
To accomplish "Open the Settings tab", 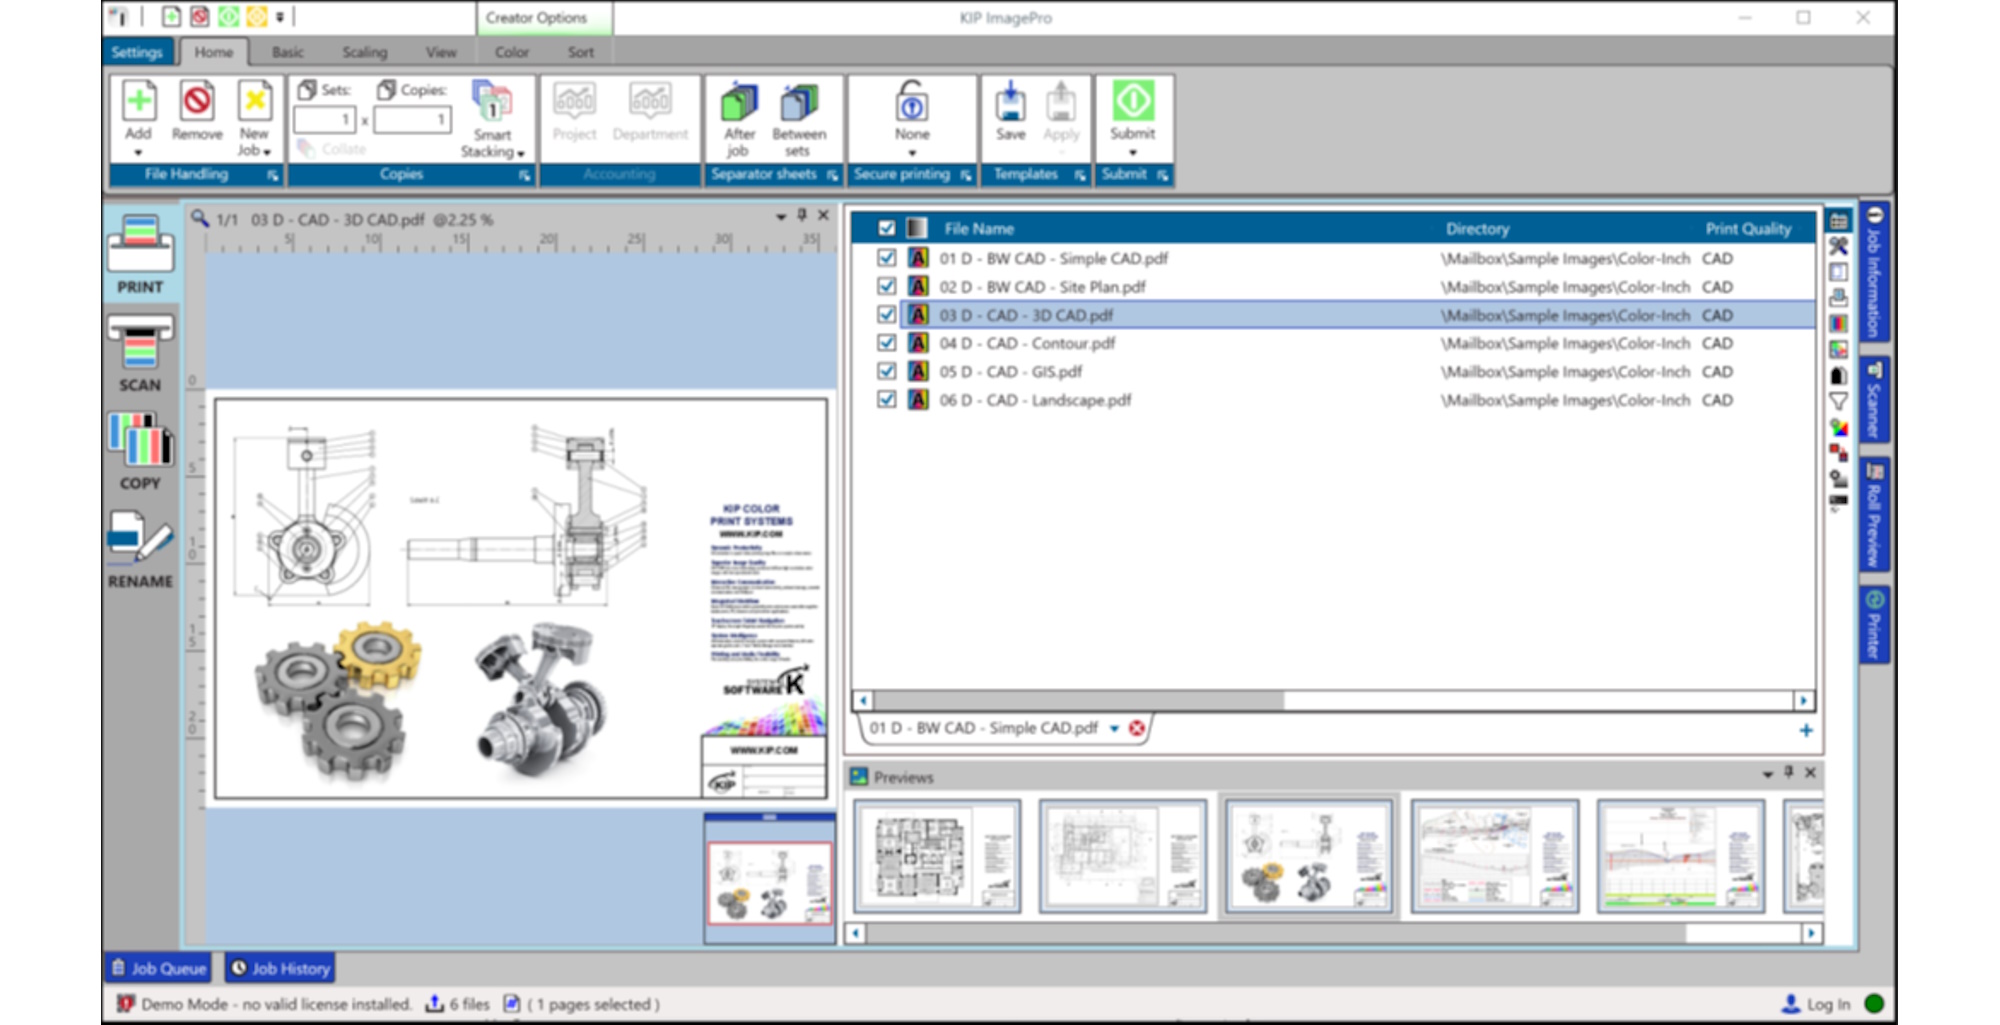I will (x=137, y=52).
